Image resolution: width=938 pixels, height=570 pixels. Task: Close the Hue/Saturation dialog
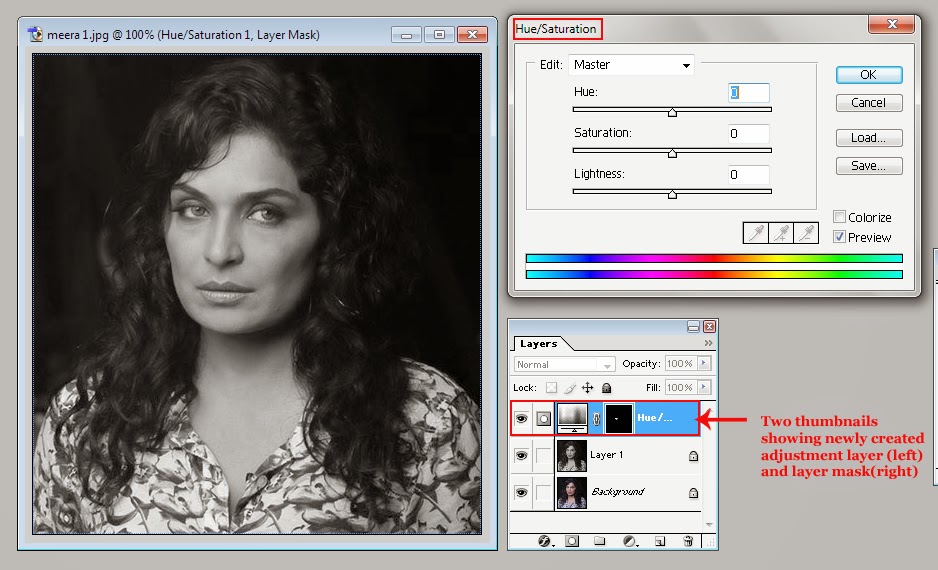click(891, 24)
